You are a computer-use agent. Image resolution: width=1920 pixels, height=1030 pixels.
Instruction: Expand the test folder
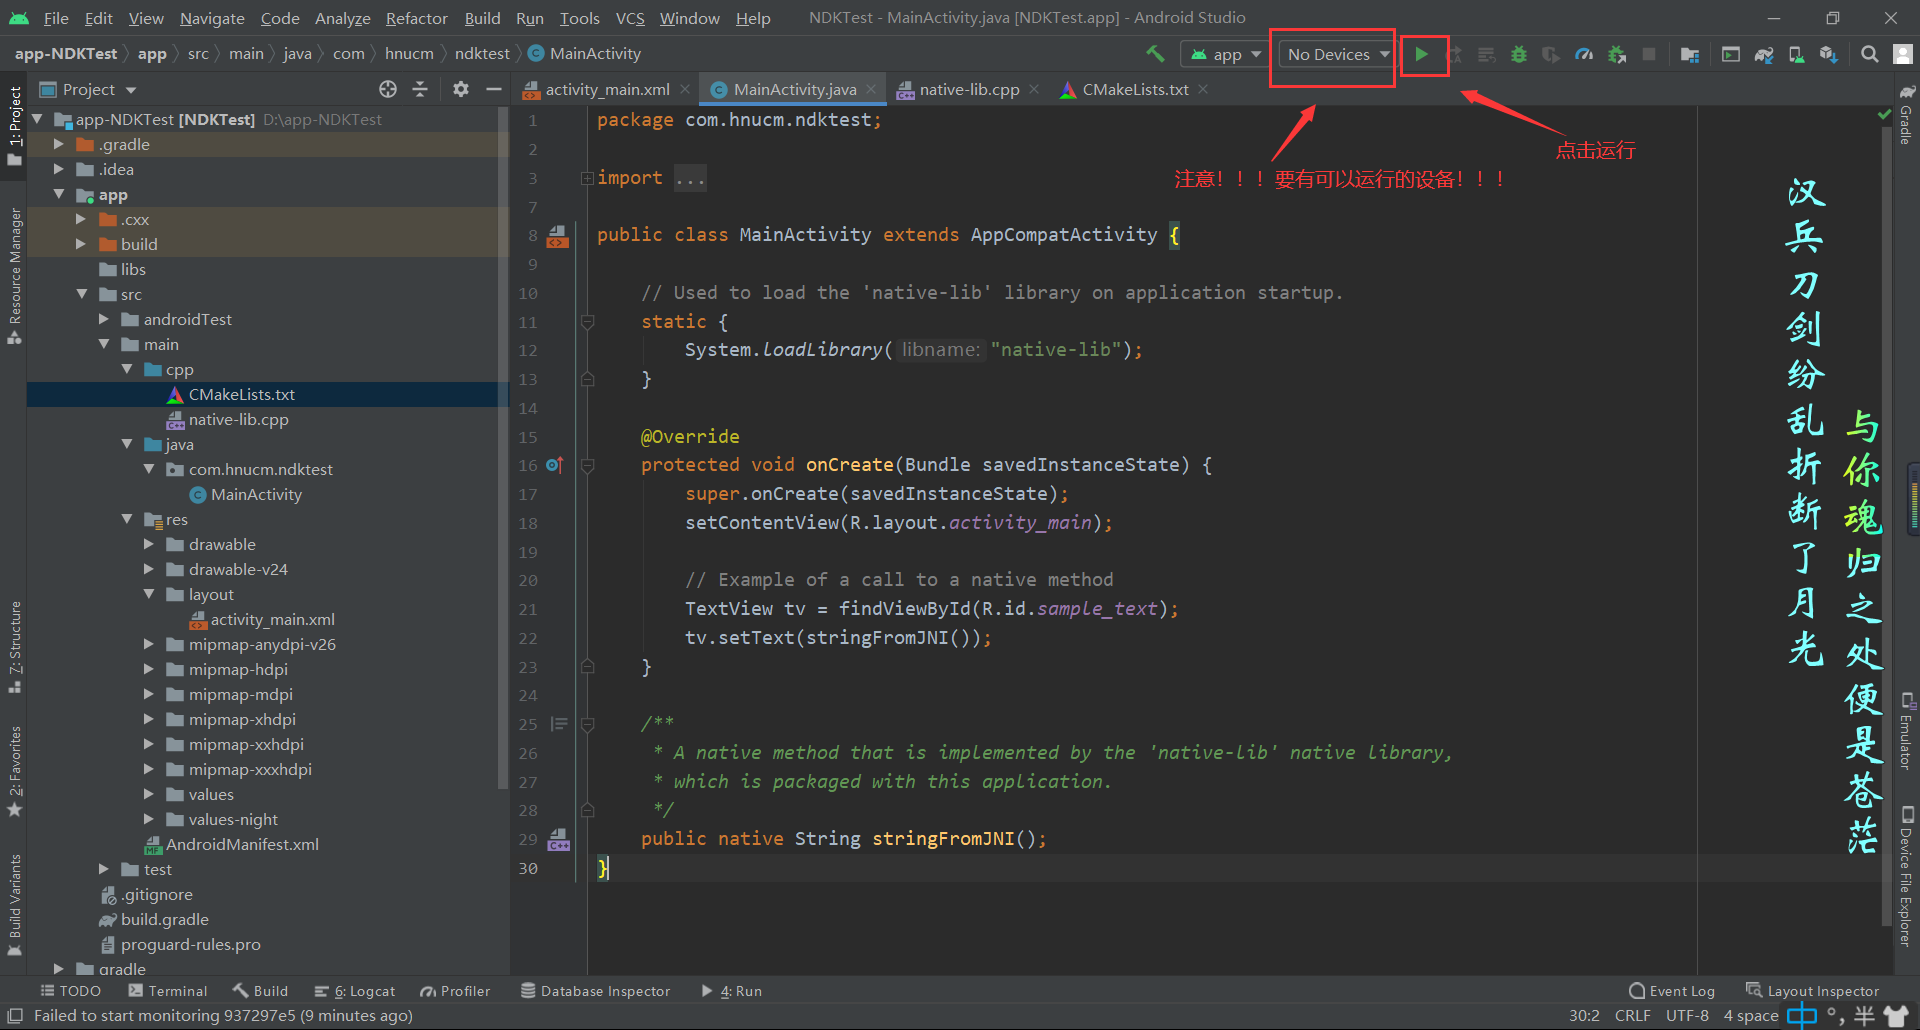104,869
